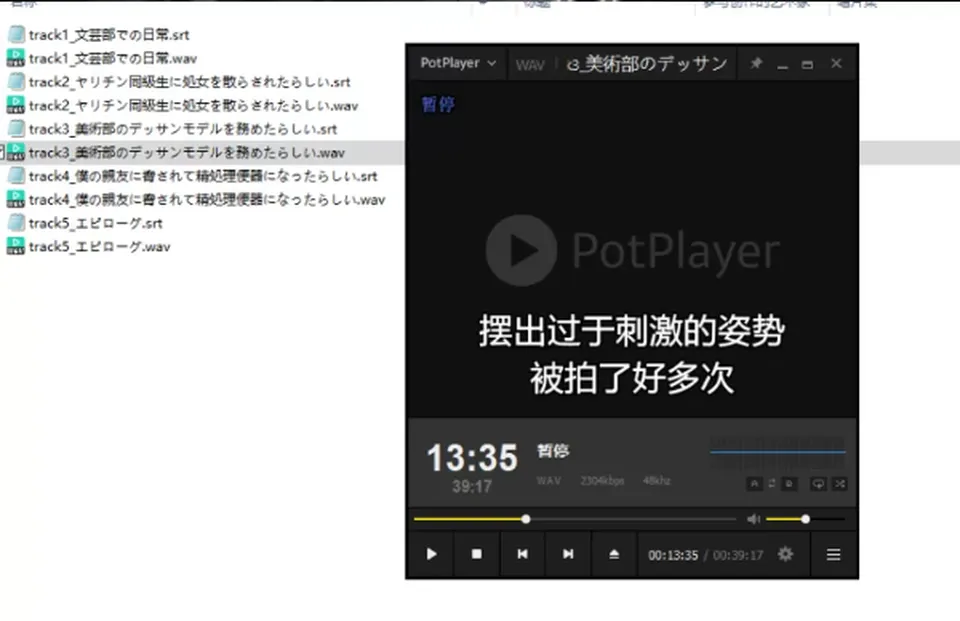
Task: Click the 48khz sample rate label
Action: [x=656, y=481]
